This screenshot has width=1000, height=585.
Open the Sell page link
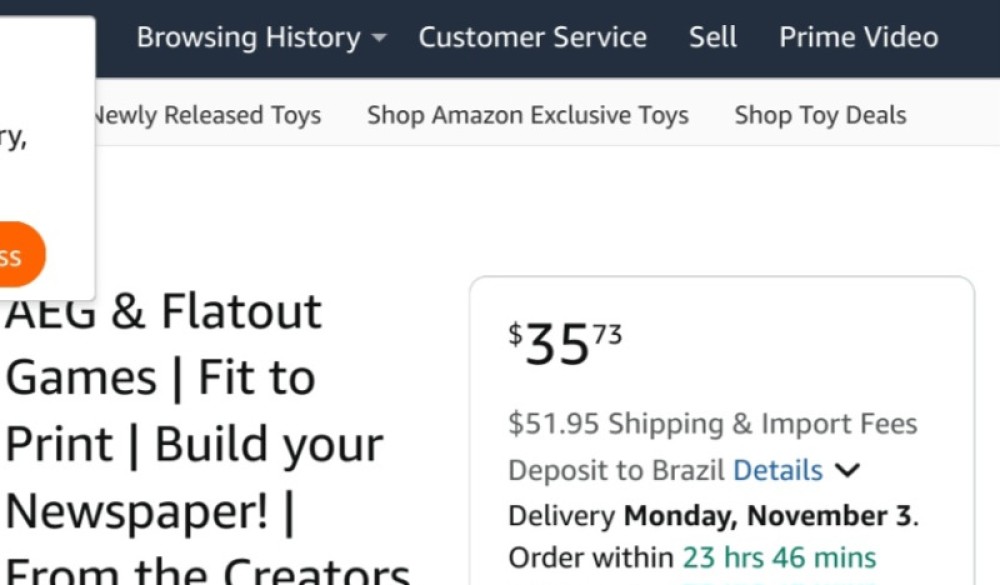[x=712, y=38]
